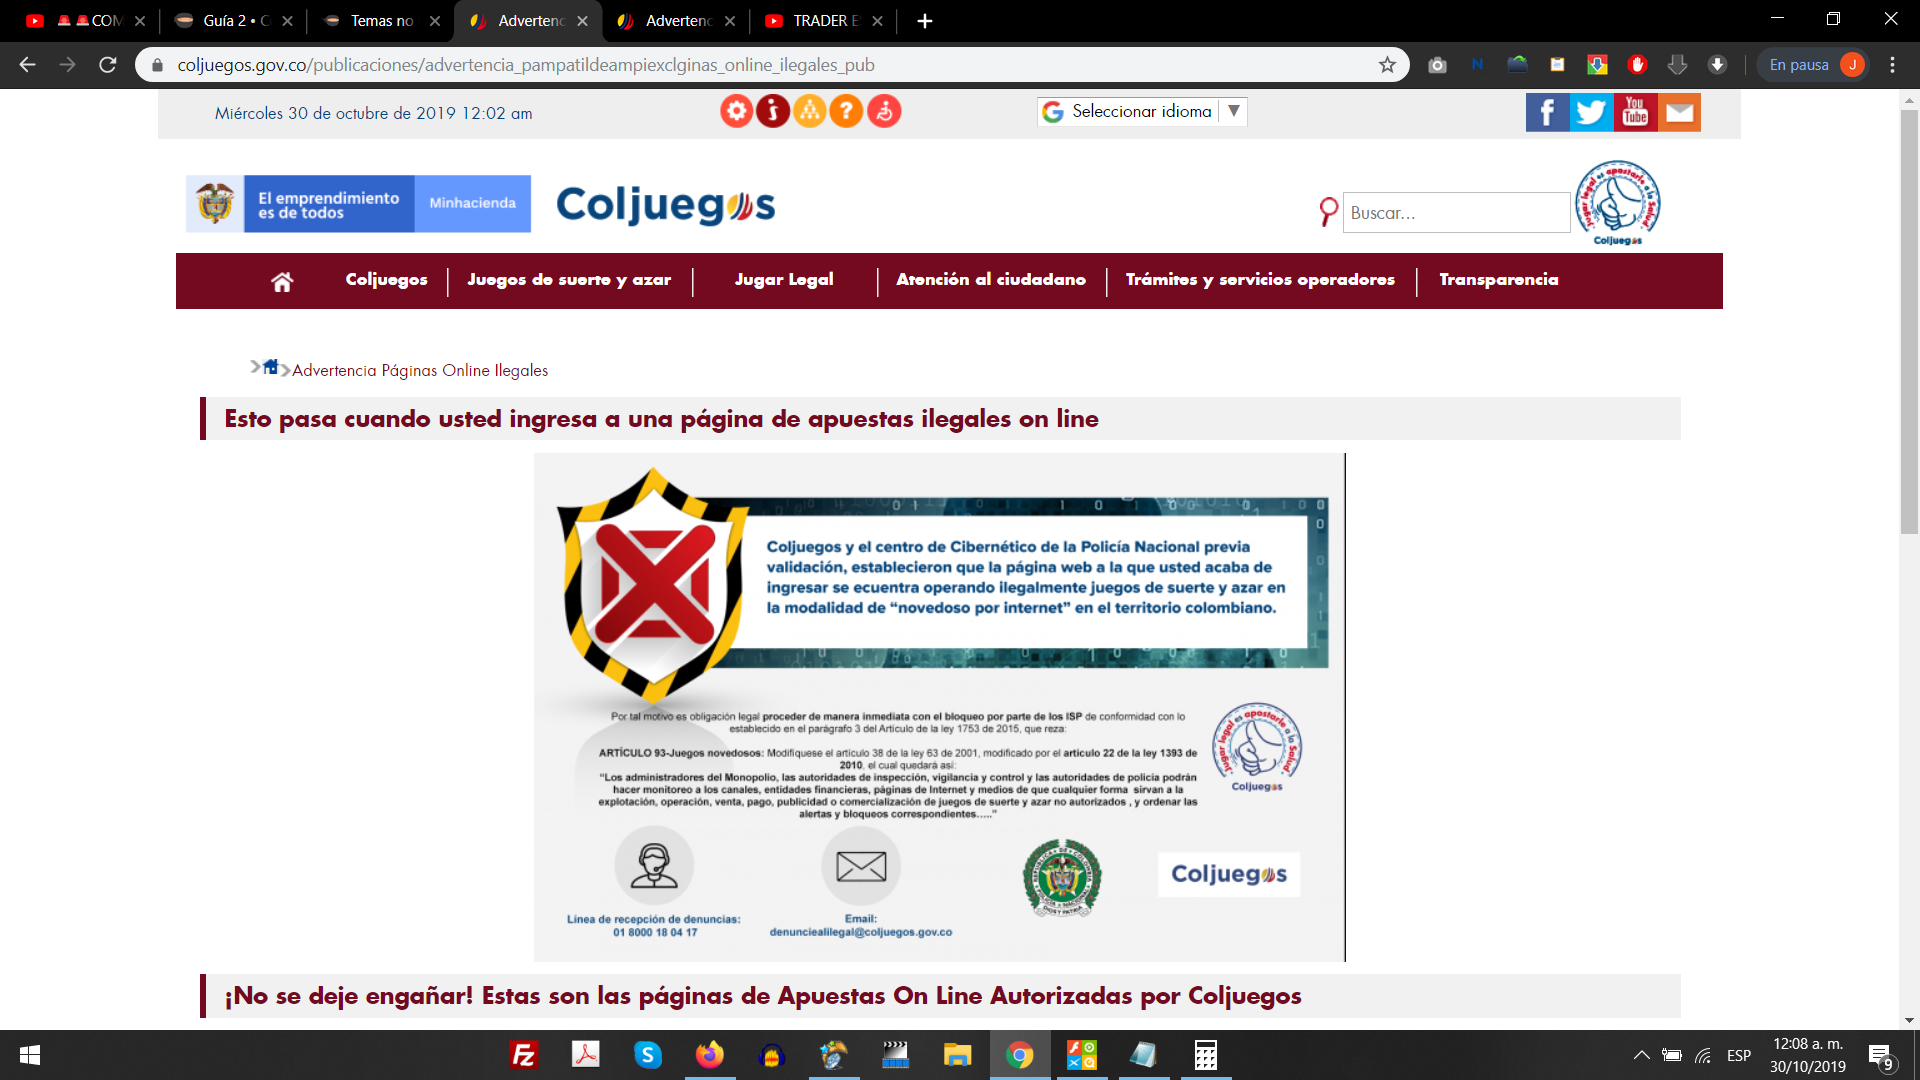Click the browser address bar
The height and width of the screenshot is (1080, 1920).
(x=770, y=65)
